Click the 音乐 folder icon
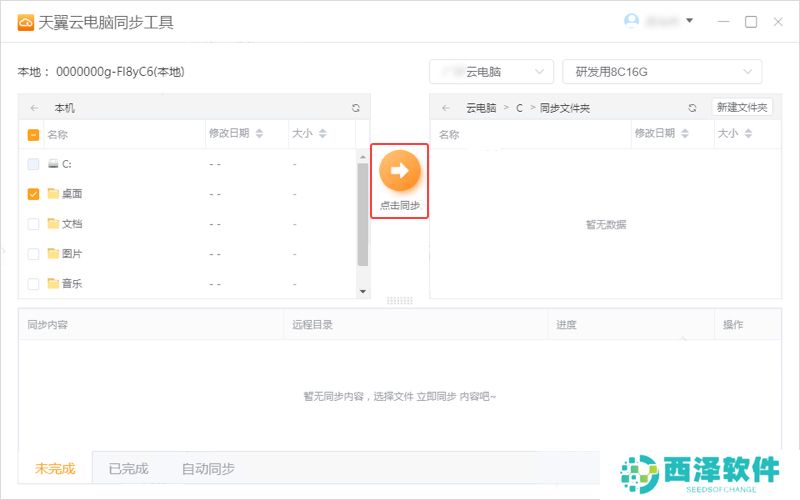800x500 pixels. 53,283
